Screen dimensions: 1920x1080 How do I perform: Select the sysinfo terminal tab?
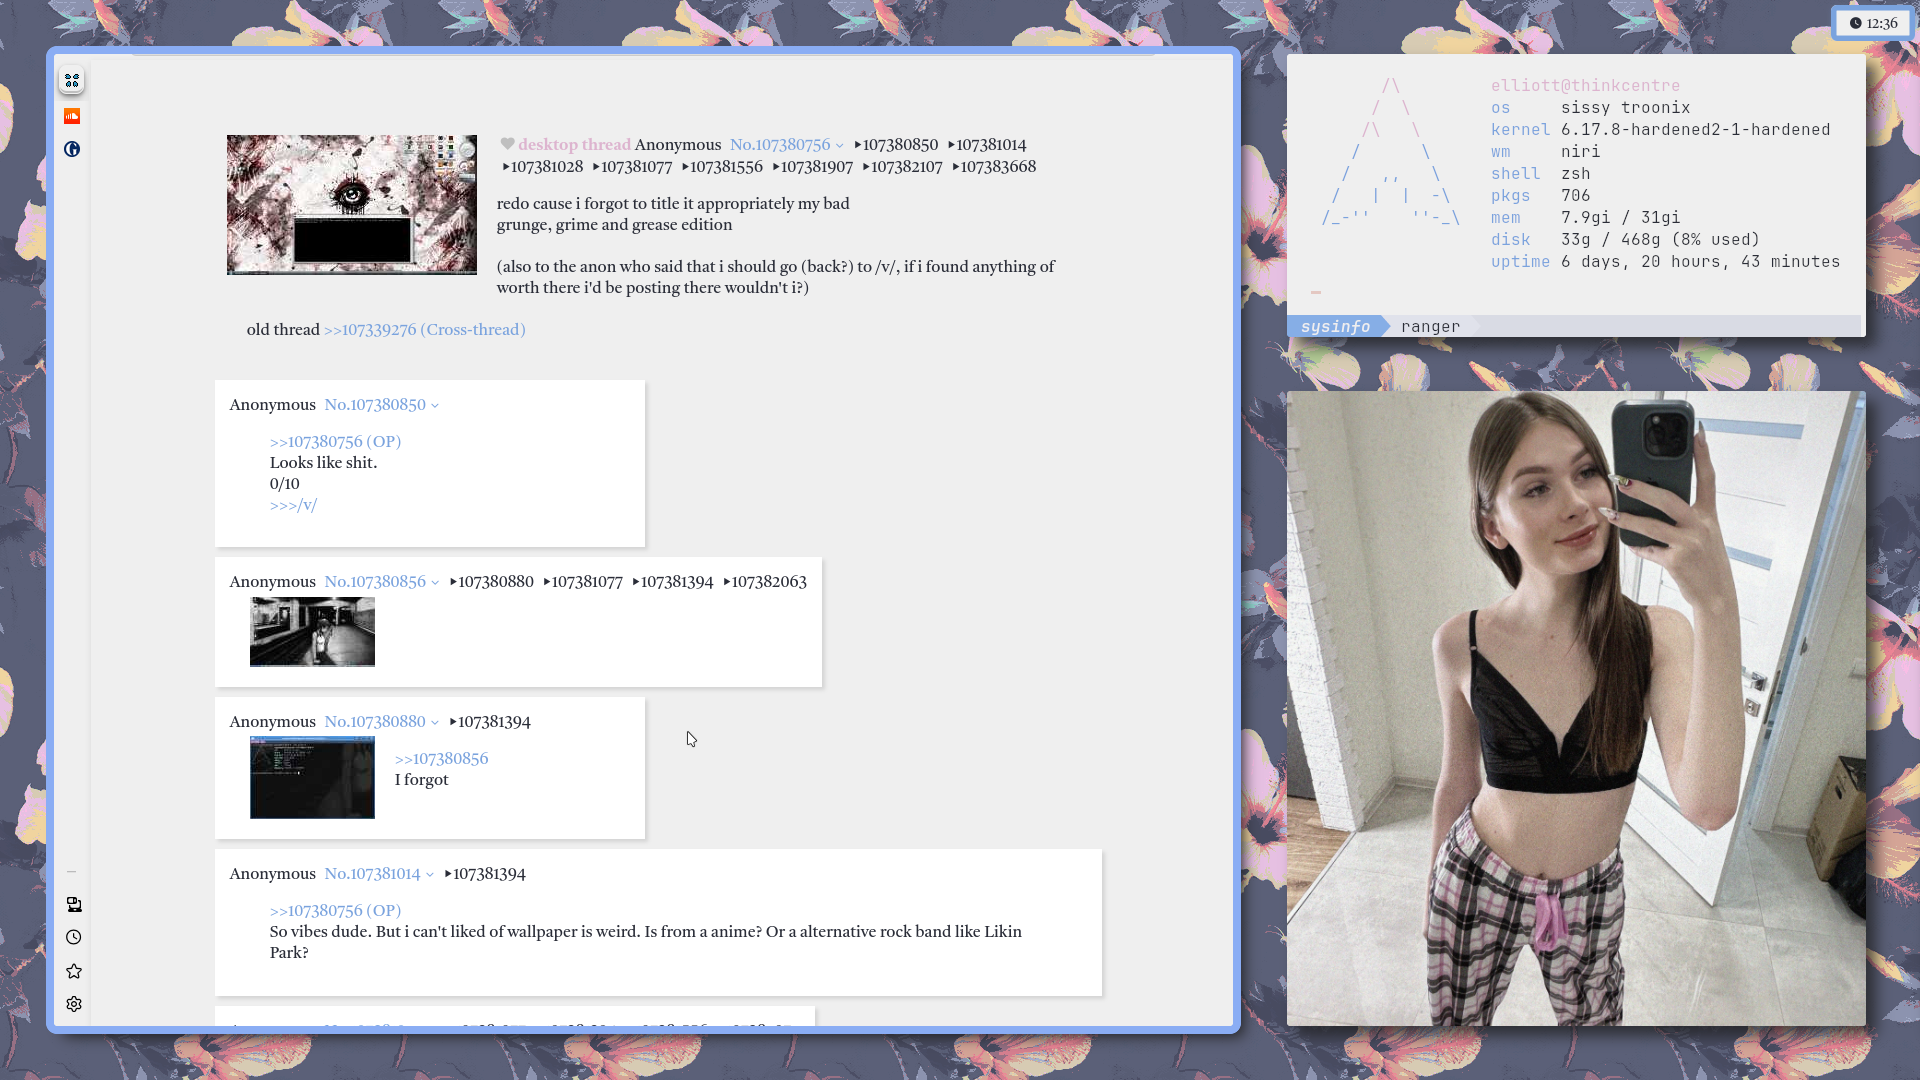pos(1335,326)
